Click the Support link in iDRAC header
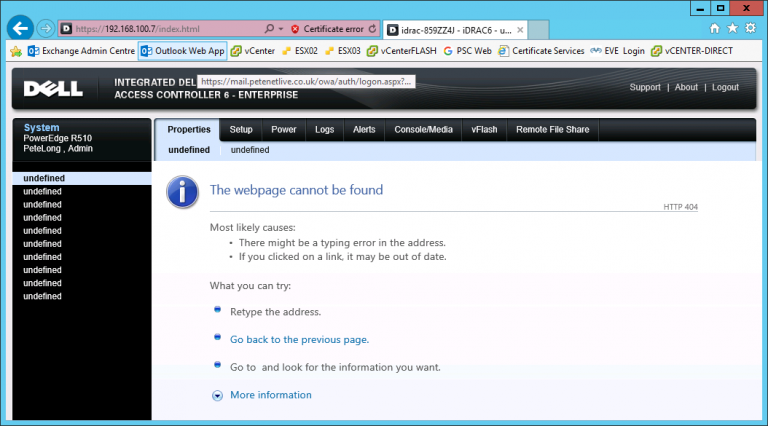This screenshot has width=768, height=426. (645, 87)
